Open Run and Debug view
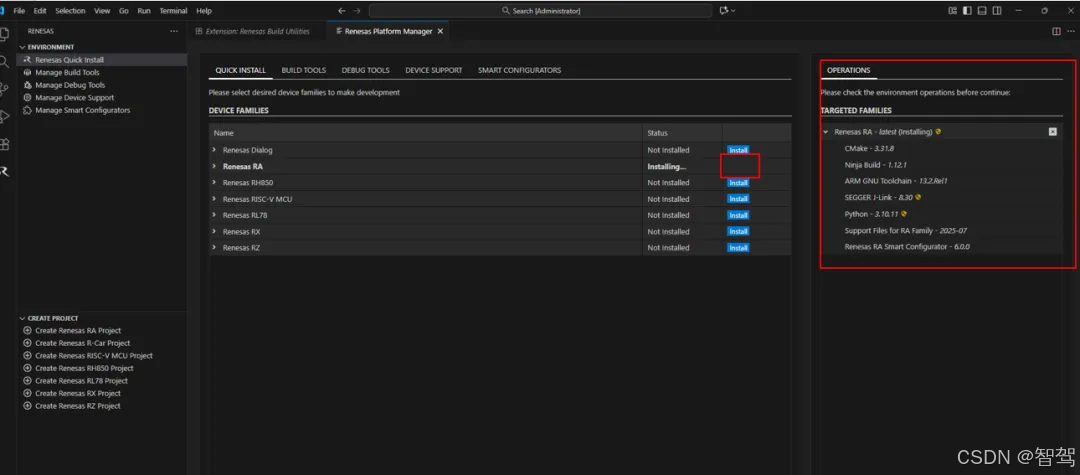The width and height of the screenshot is (1080, 475). click(x=4, y=116)
